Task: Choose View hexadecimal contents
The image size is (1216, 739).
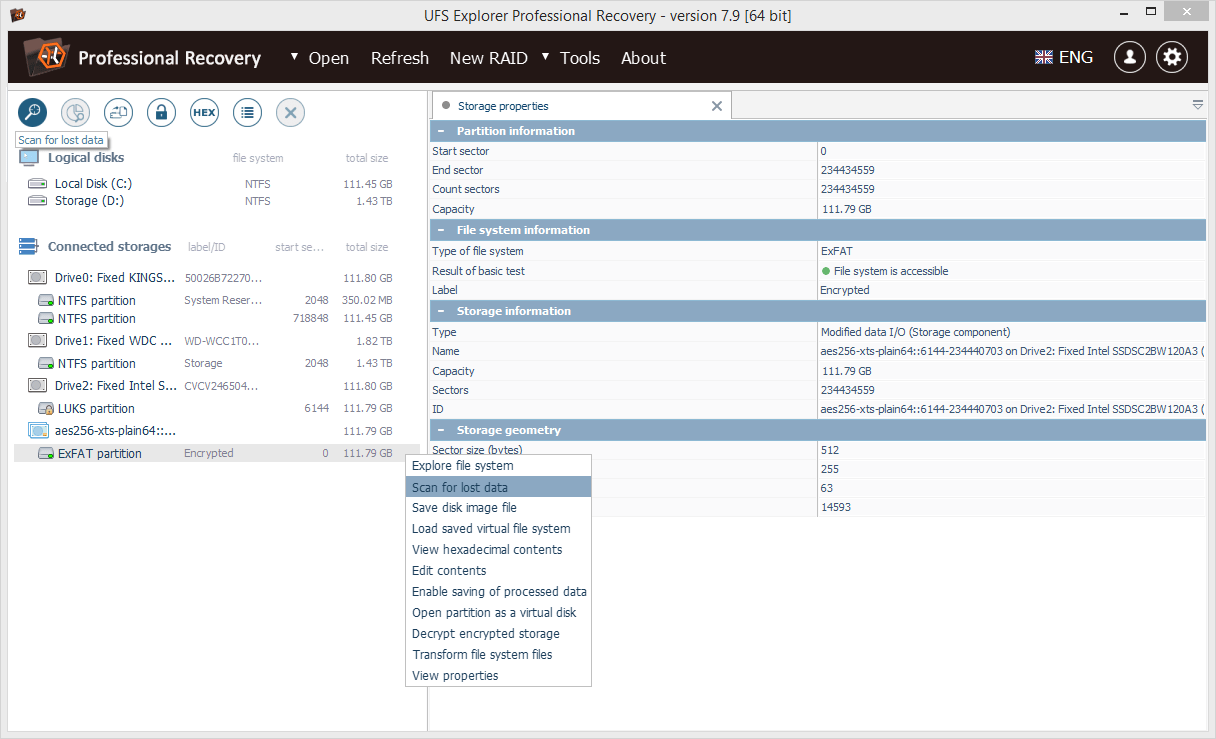Action: click(498, 550)
